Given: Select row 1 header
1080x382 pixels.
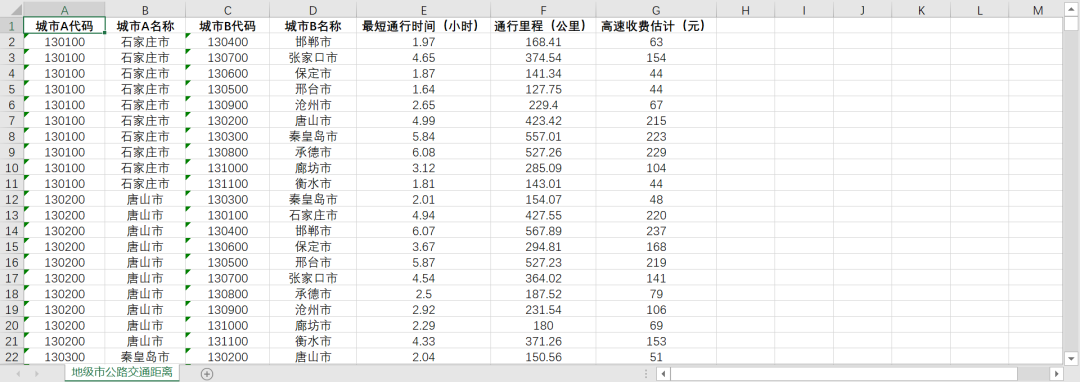Looking at the screenshot, I should tap(12, 26).
